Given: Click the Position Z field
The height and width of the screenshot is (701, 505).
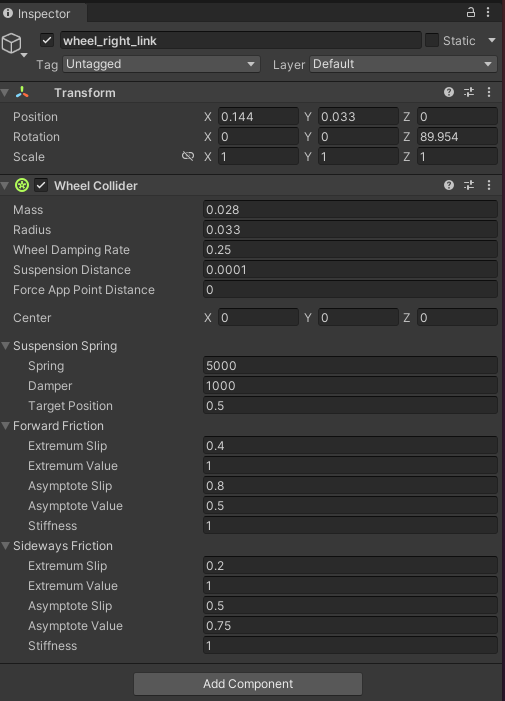Looking at the screenshot, I should [457, 116].
